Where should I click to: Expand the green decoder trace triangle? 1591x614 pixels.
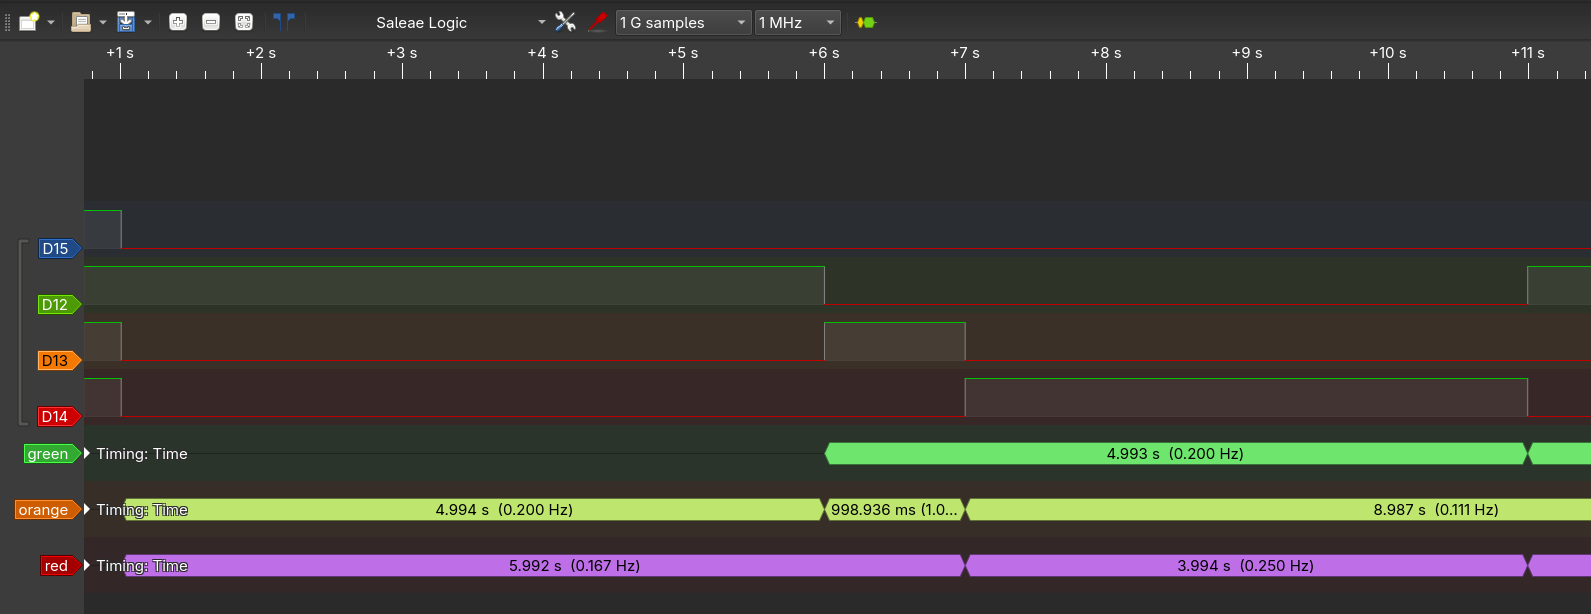coord(87,454)
